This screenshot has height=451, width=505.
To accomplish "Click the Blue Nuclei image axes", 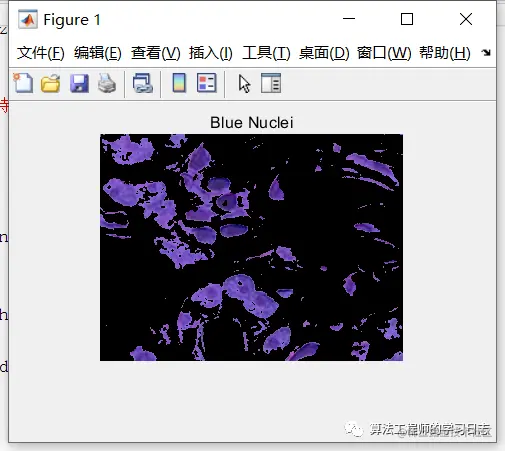I will pyautogui.click(x=251, y=247).
